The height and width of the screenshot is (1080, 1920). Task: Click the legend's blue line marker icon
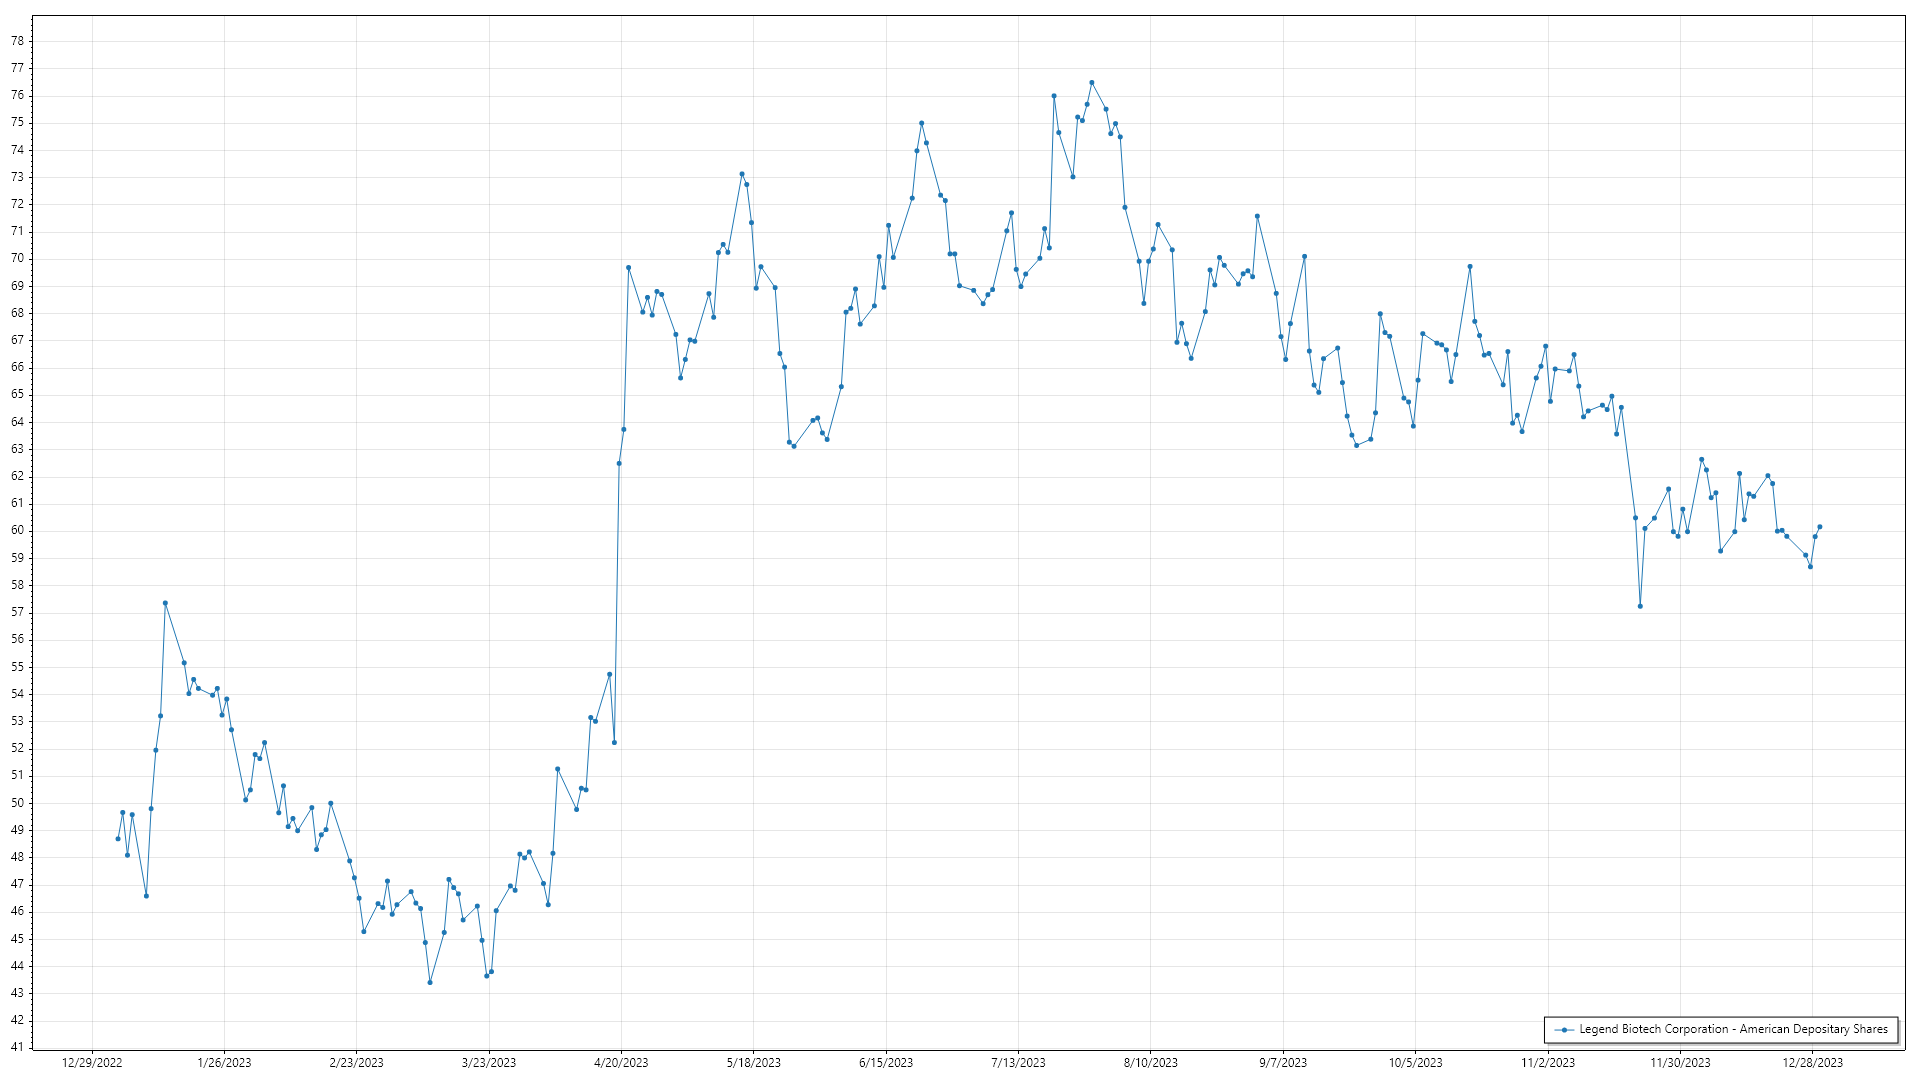coord(1564,1030)
